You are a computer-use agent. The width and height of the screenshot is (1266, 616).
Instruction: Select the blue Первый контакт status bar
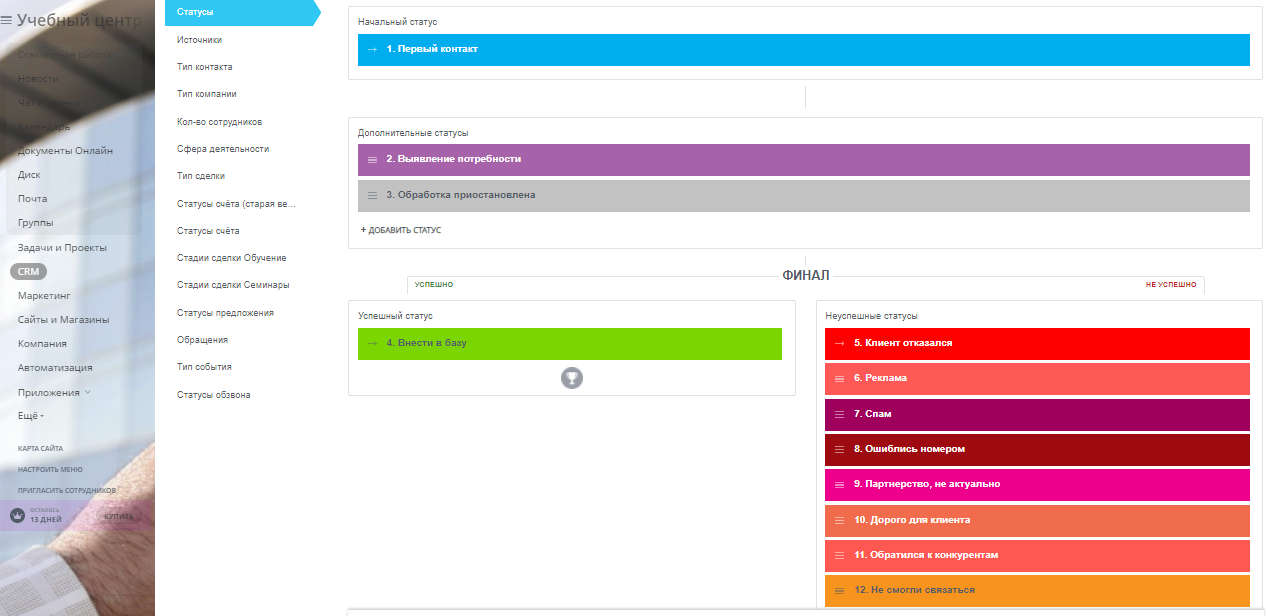pos(803,49)
